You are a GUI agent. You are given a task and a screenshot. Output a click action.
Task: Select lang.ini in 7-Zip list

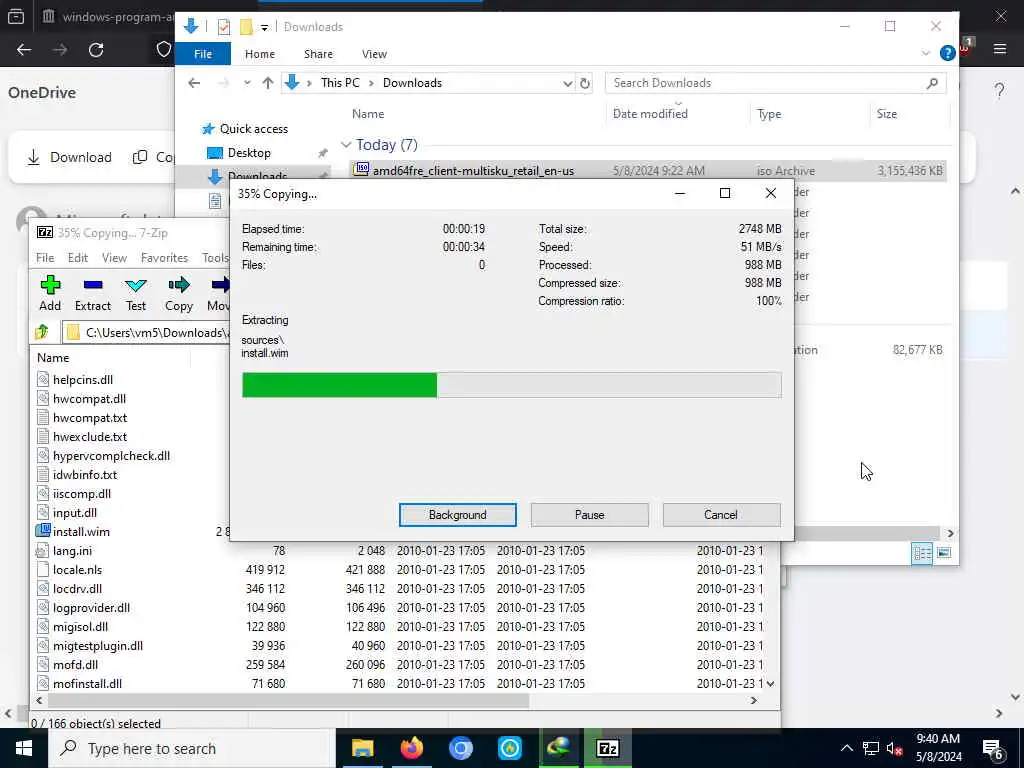(72, 551)
